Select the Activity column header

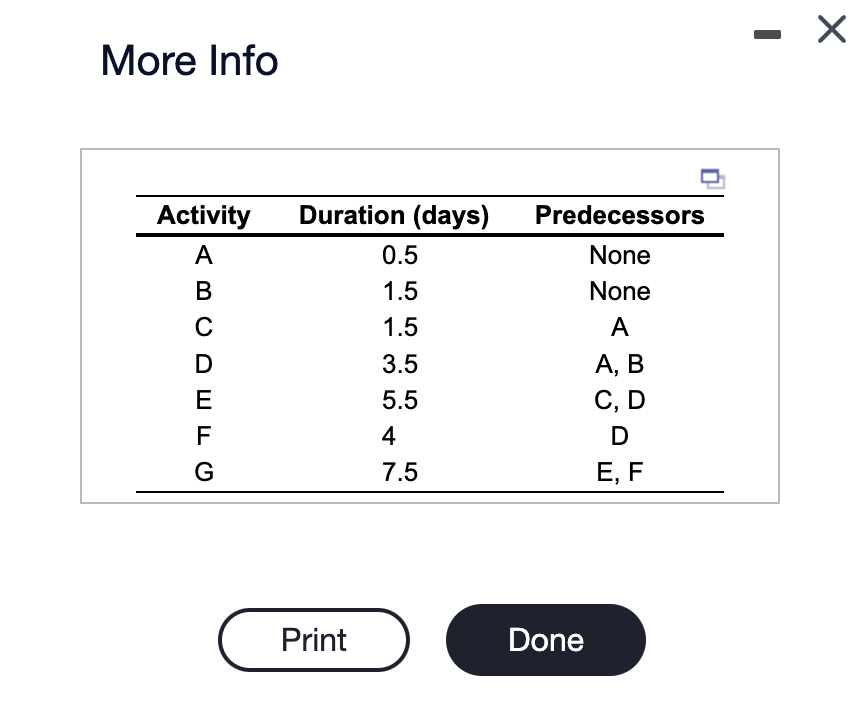click(x=203, y=215)
